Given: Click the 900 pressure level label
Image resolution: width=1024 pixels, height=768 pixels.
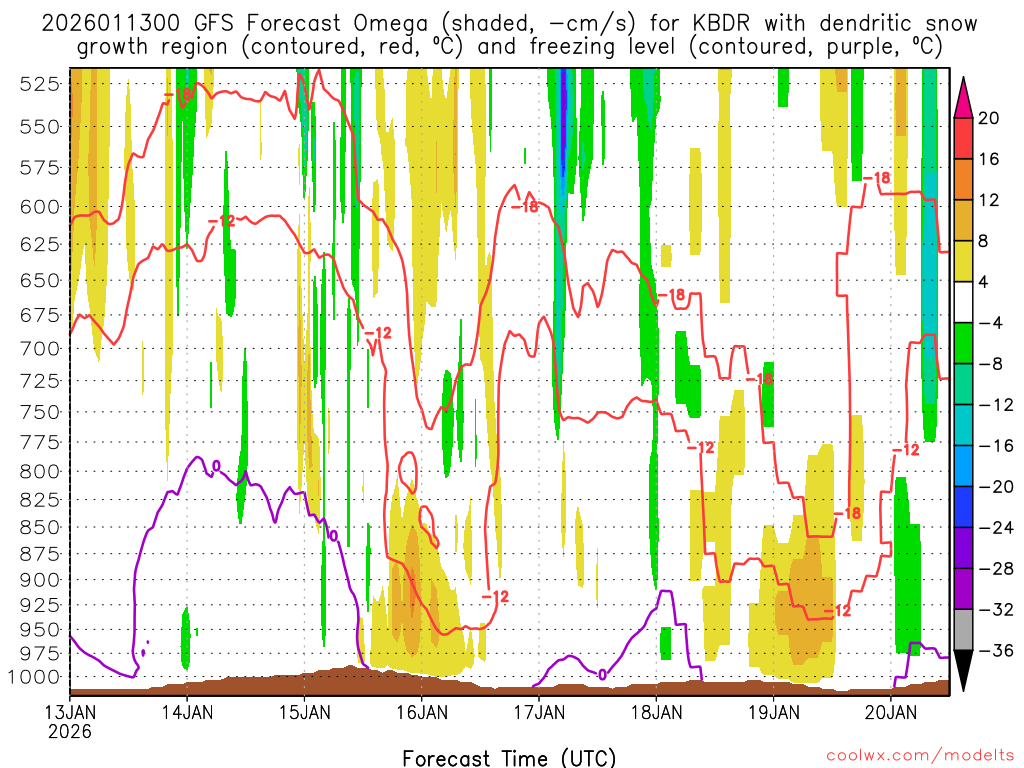Looking at the screenshot, I should coord(39,579).
